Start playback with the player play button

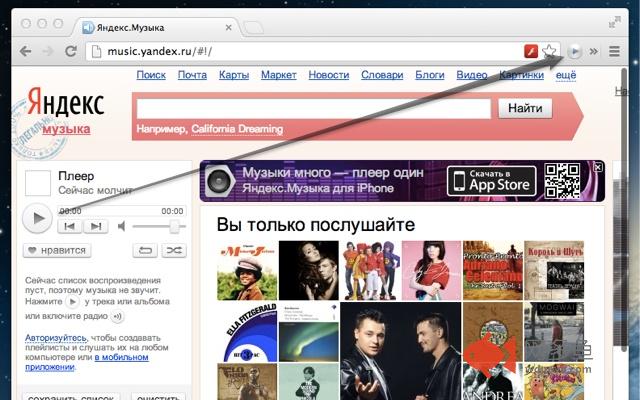tap(37, 218)
